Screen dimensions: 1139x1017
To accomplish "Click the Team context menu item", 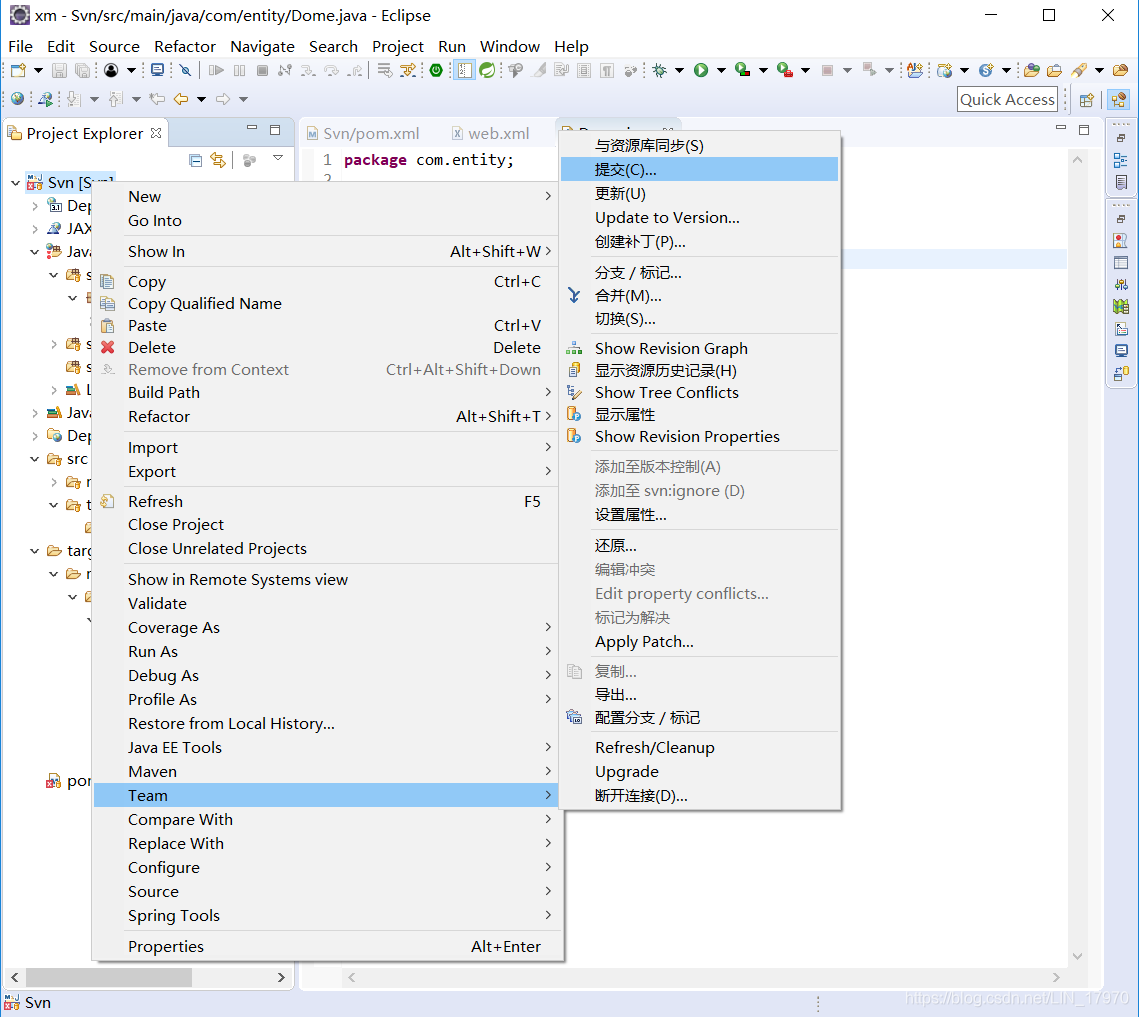I will 325,795.
